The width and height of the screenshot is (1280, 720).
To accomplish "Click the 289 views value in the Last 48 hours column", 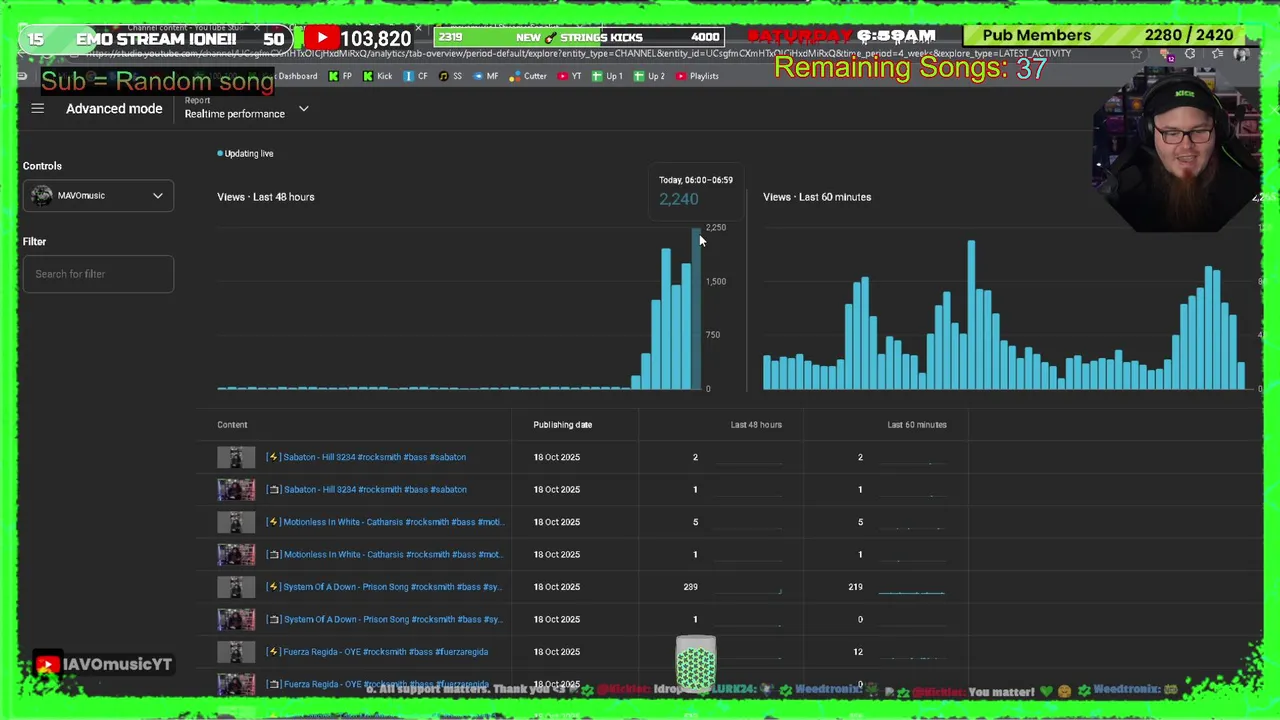I will click(x=690, y=587).
